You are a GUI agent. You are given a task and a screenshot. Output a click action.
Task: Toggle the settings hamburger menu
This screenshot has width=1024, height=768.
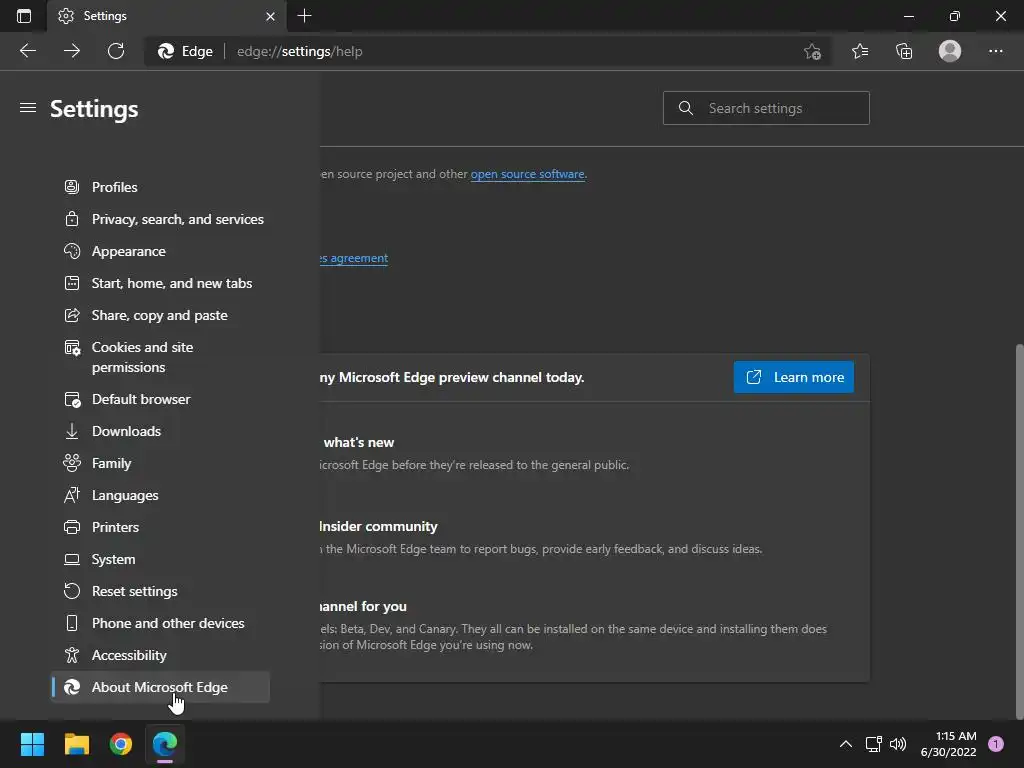pyautogui.click(x=27, y=108)
